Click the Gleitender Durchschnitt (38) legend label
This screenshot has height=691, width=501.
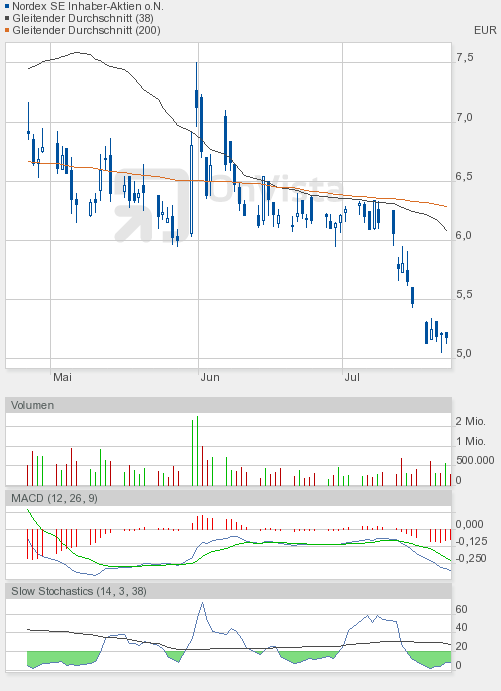(83, 18)
